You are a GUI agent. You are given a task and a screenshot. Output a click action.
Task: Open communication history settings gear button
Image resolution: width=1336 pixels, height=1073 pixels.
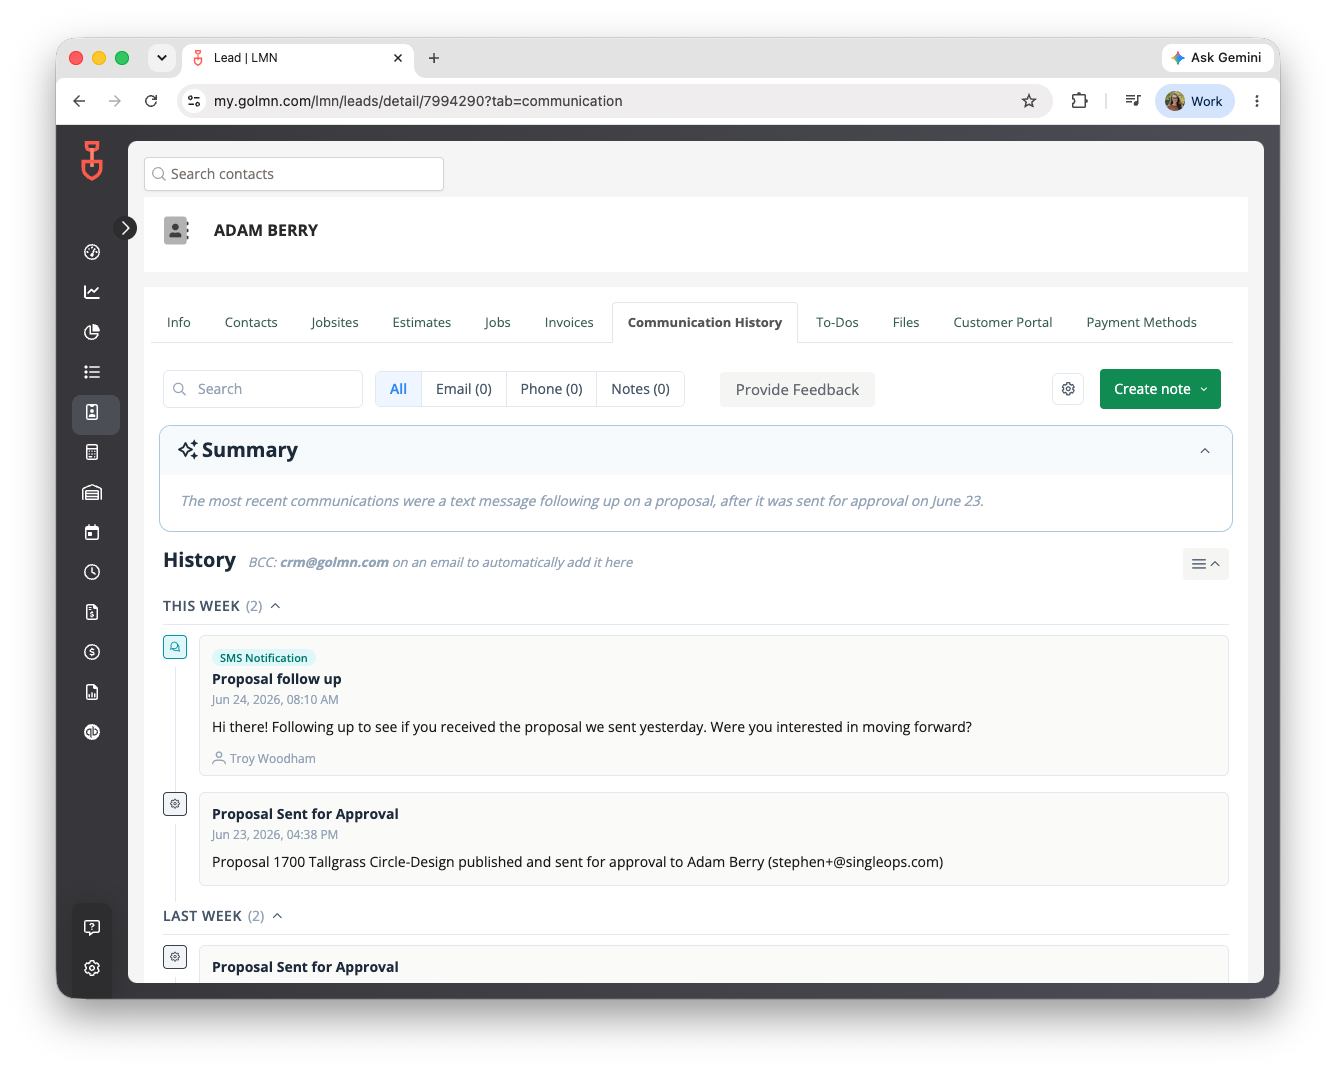(1068, 389)
